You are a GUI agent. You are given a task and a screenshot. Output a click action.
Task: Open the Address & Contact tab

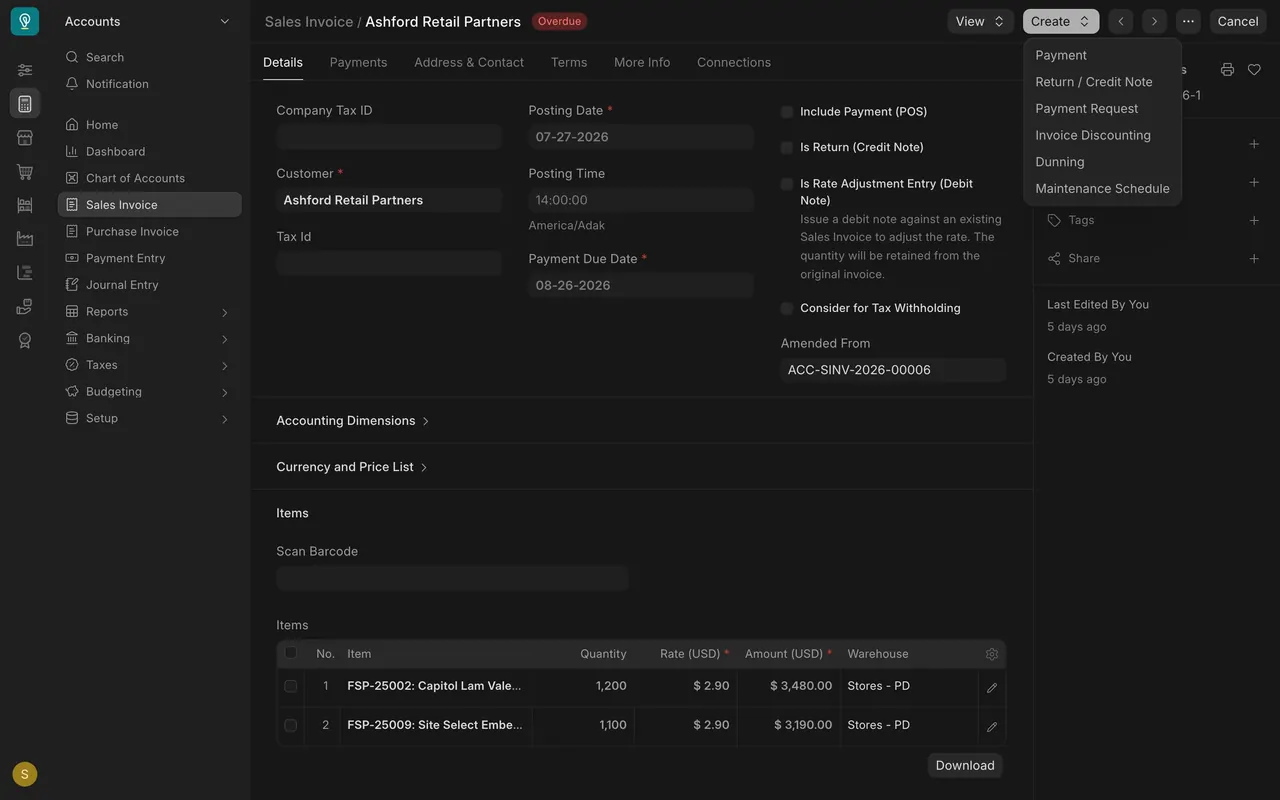[469, 62]
